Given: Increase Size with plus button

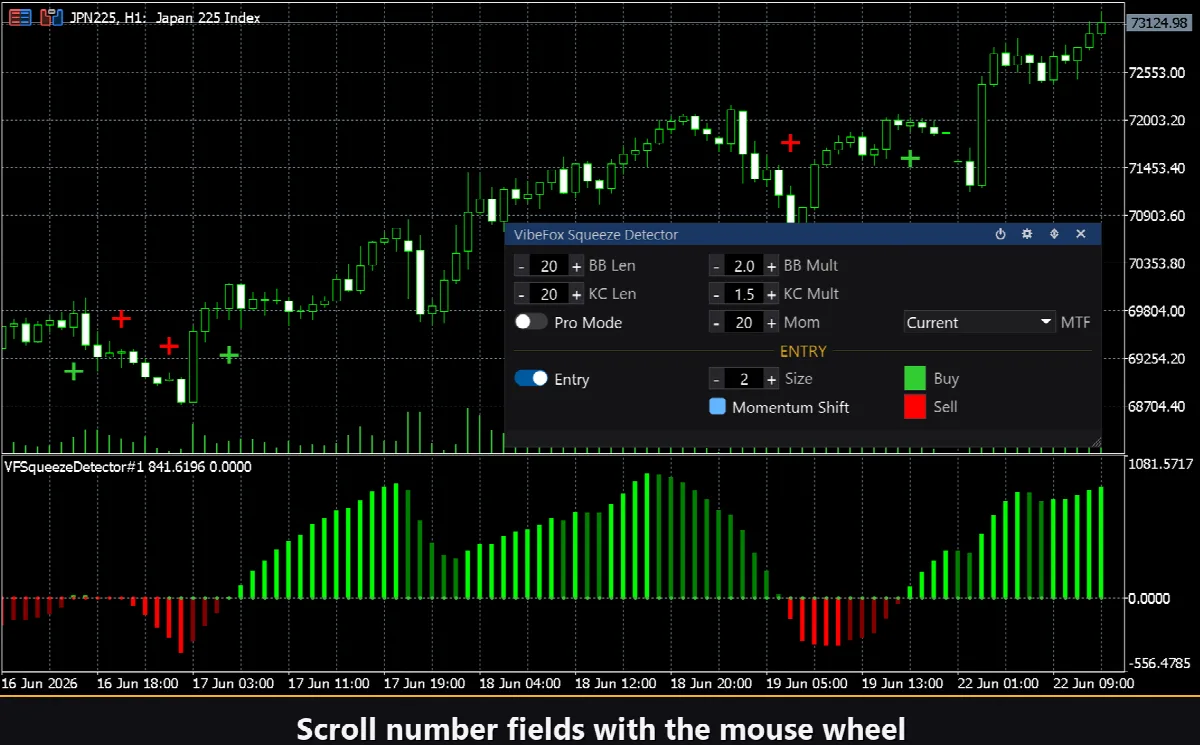Looking at the screenshot, I should tap(771, 379).
